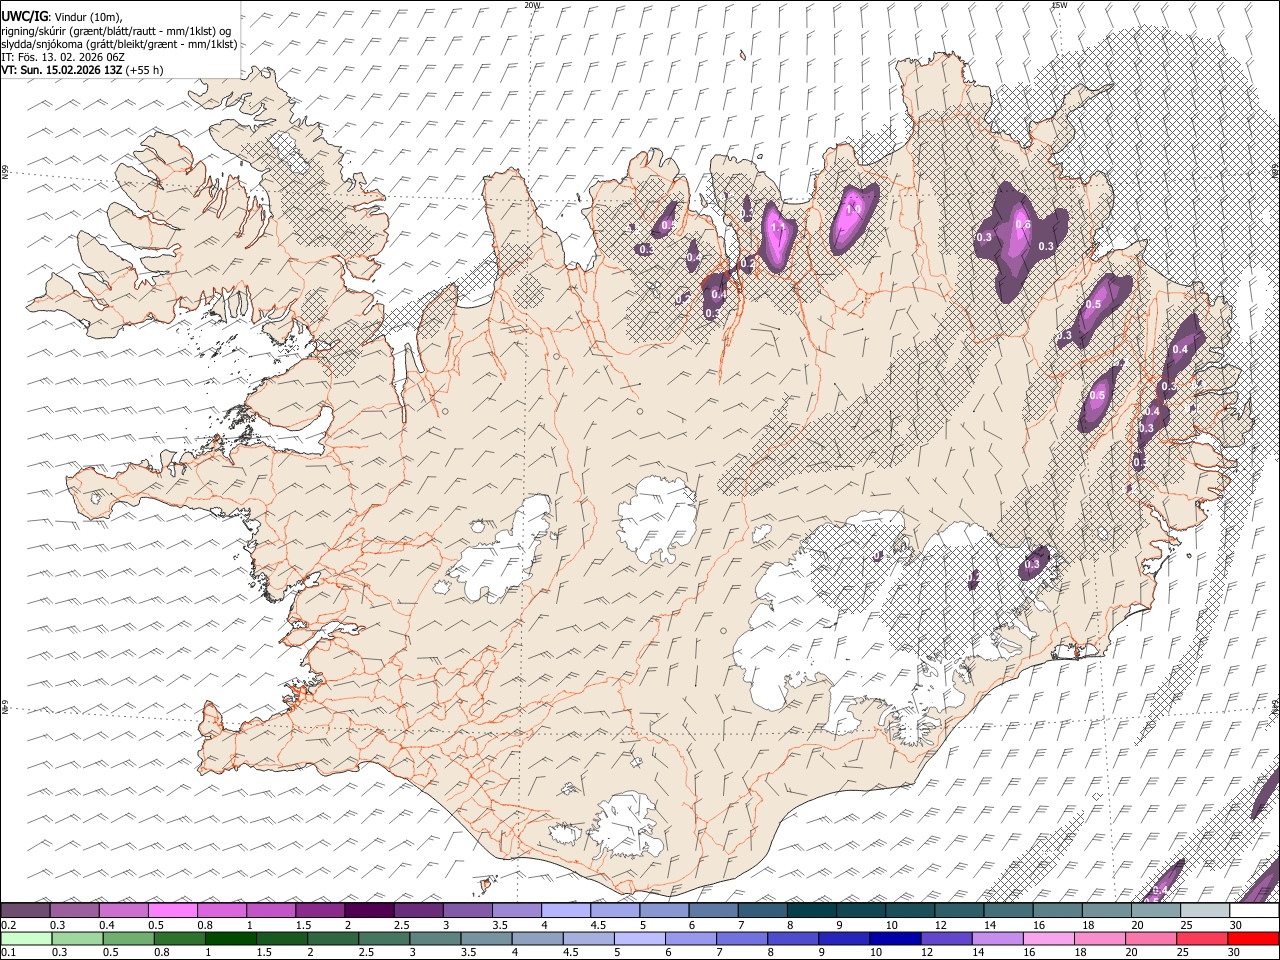
Task: Click the bottom-row green swatch starting at 0.5
Action: click(x=129, y=939)
